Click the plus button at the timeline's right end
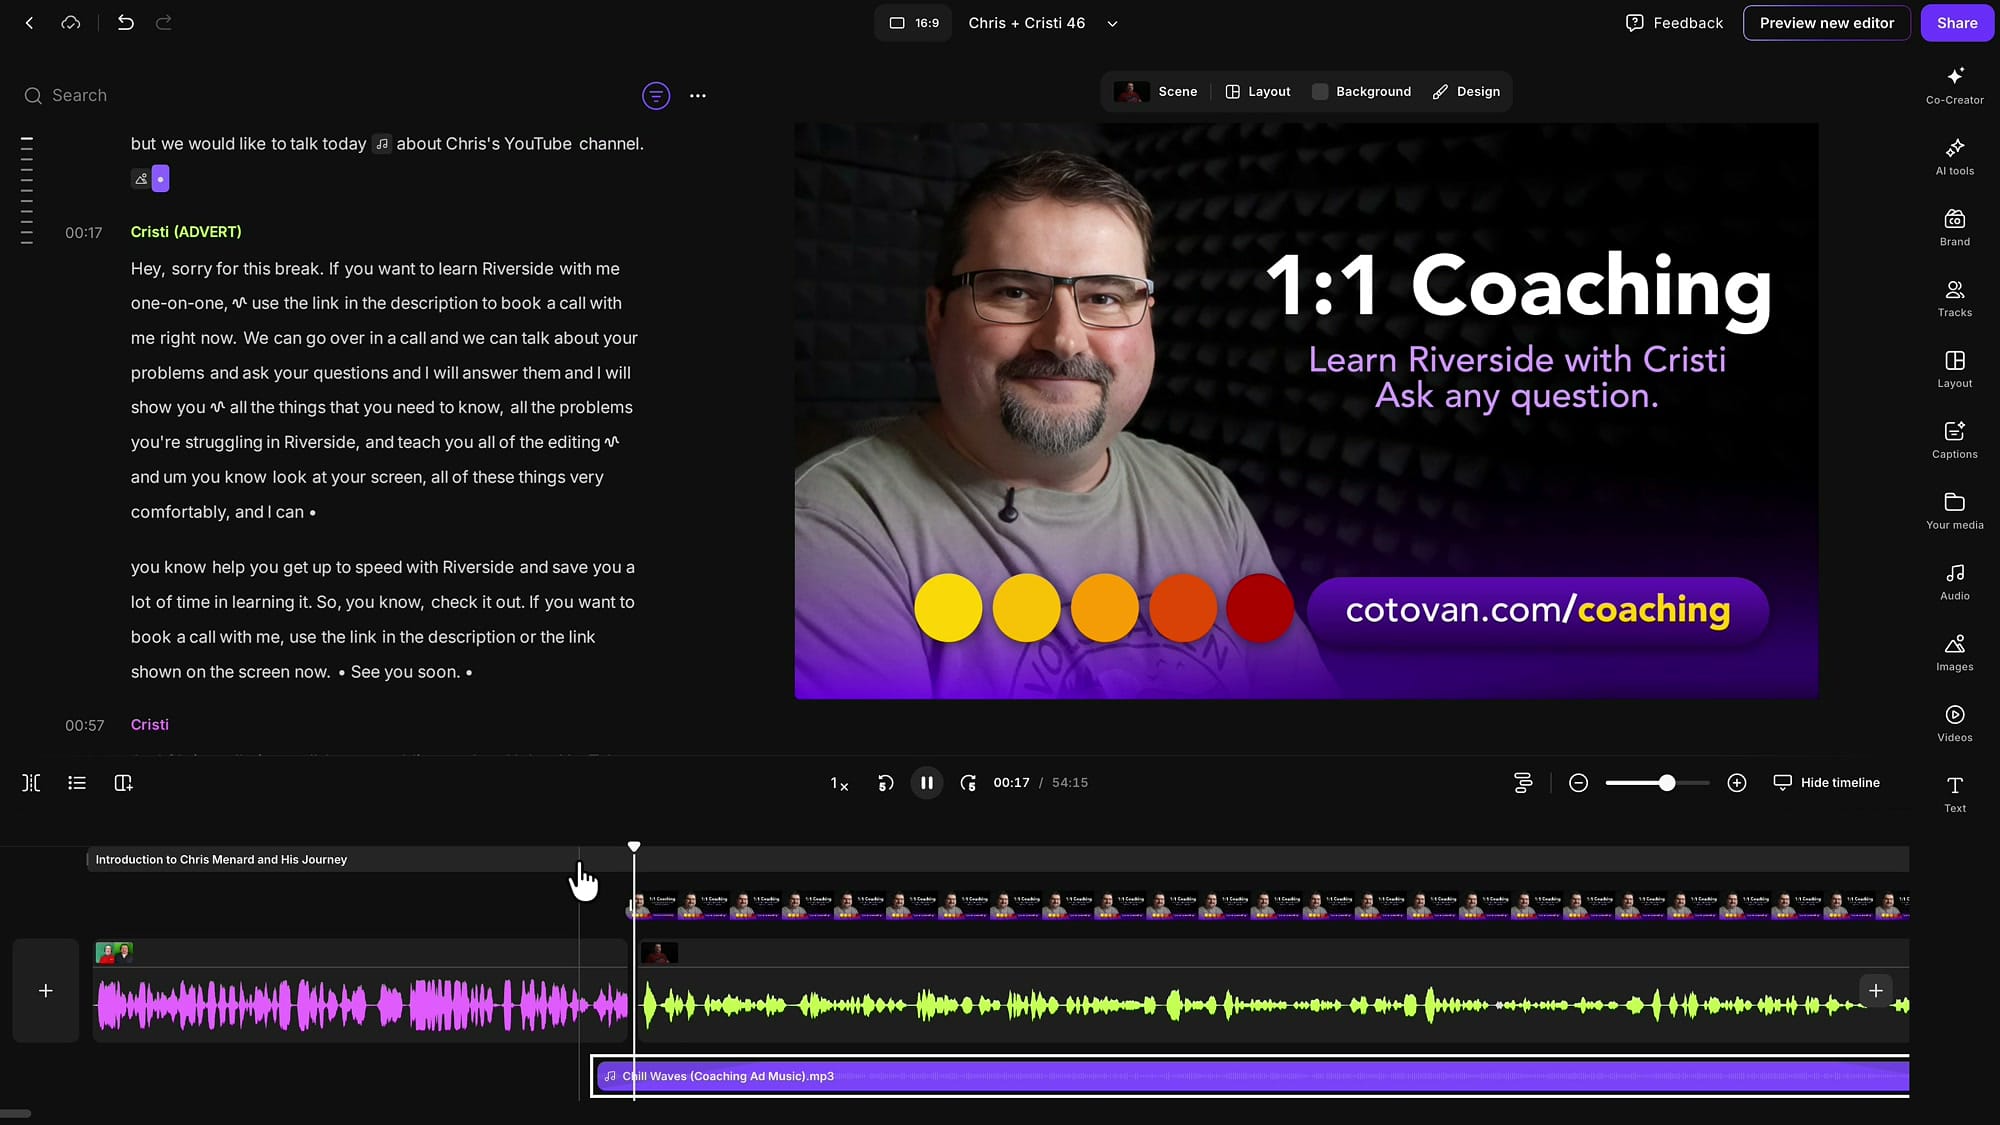2000x1125 pixels. click(x=1876, y=990)
